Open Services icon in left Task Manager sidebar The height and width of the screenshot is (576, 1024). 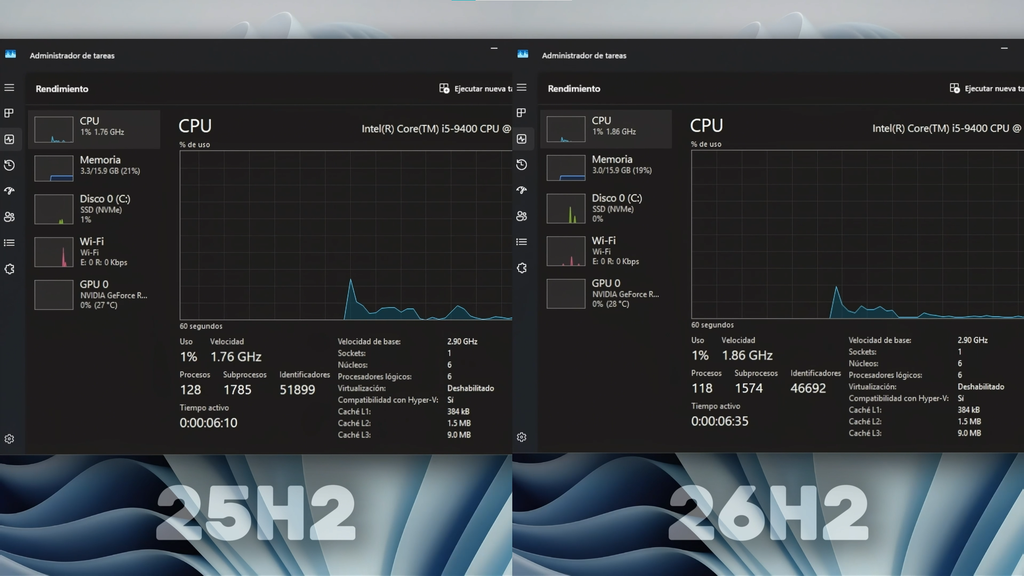pyautogui.click(x=9, y=269)
